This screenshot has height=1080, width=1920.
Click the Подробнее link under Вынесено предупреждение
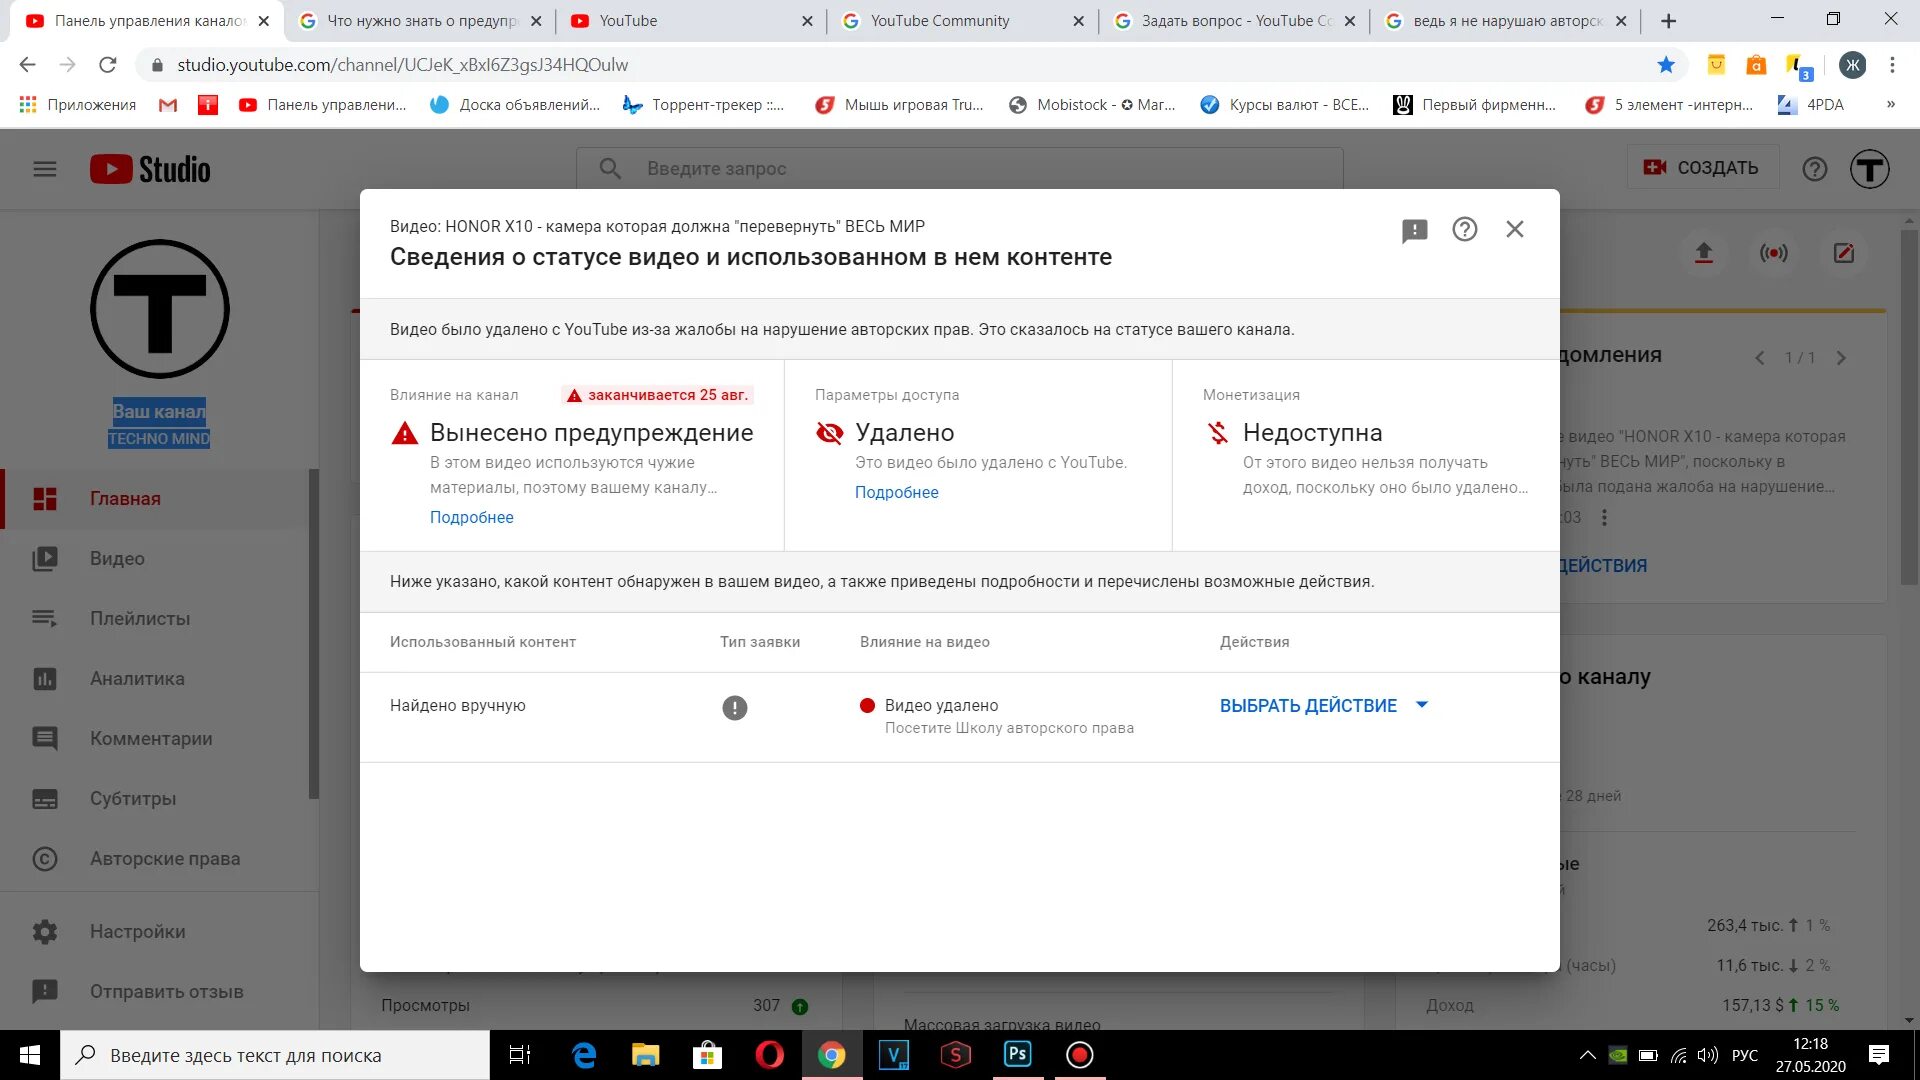point(471,516)
